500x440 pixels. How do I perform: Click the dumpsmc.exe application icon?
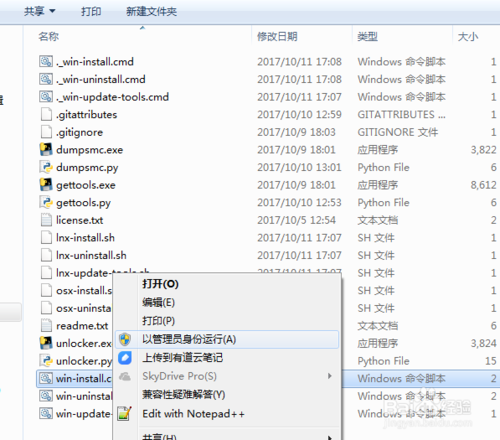(46, 150)
